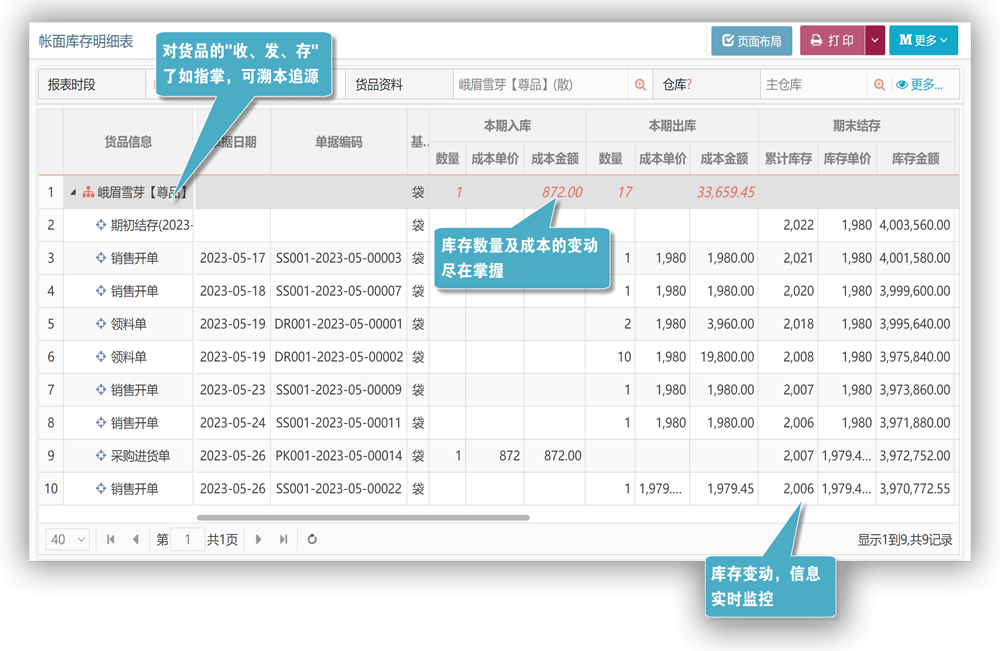Click the horizontal scrollbar under the table
Image resolution: width=1000 pixels, height=651 pixels.
point(363,518)
